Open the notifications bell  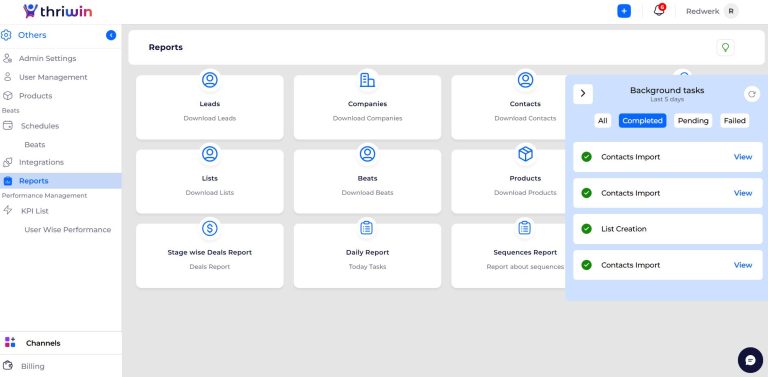click(659, 10)
